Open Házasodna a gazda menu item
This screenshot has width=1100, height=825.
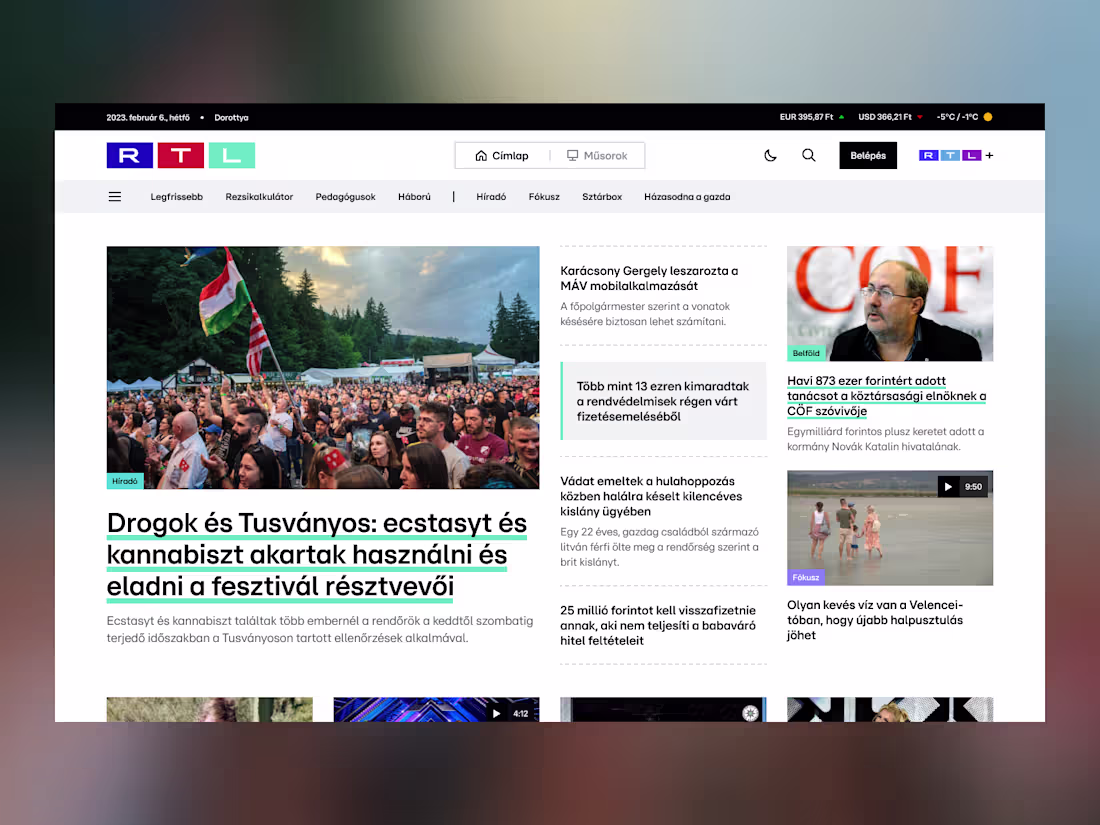tap(688, 197)
